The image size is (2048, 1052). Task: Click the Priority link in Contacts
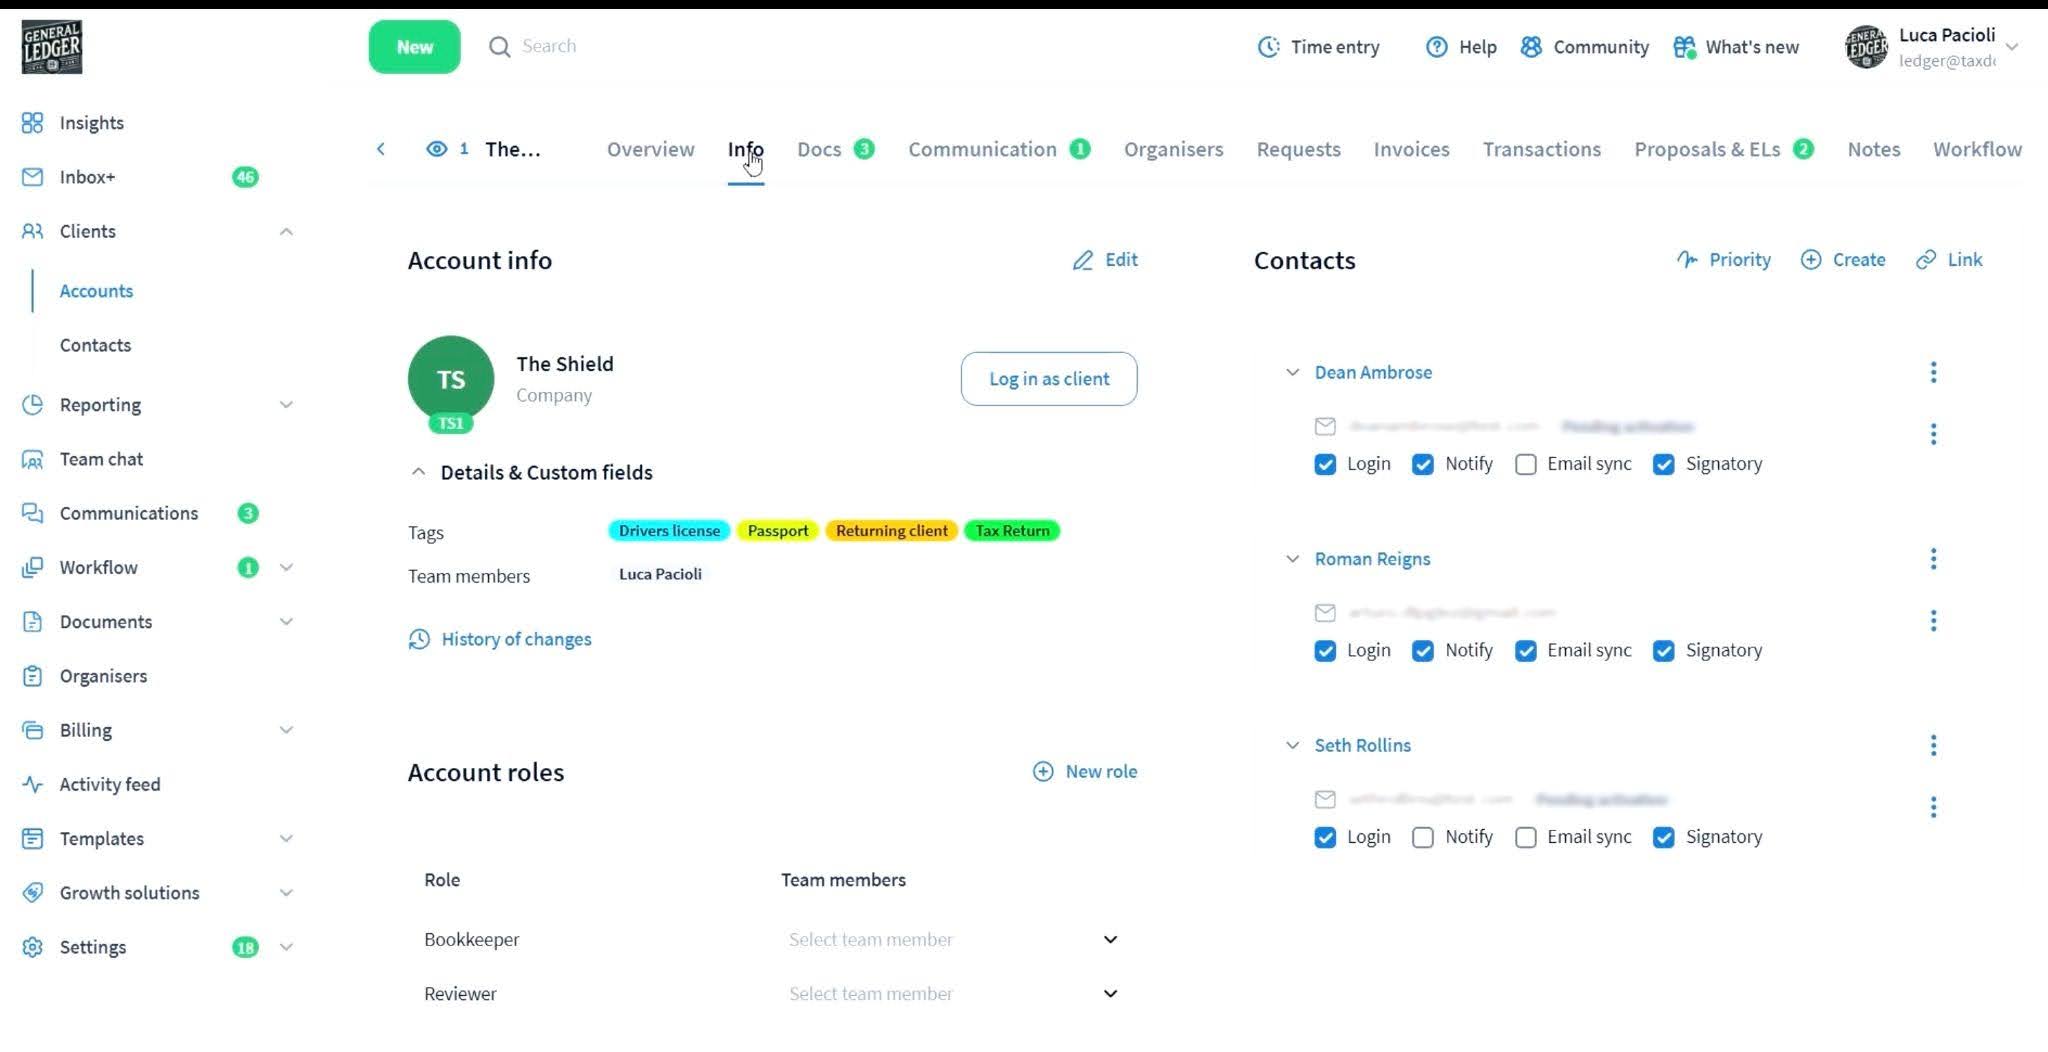point(1724,260)
